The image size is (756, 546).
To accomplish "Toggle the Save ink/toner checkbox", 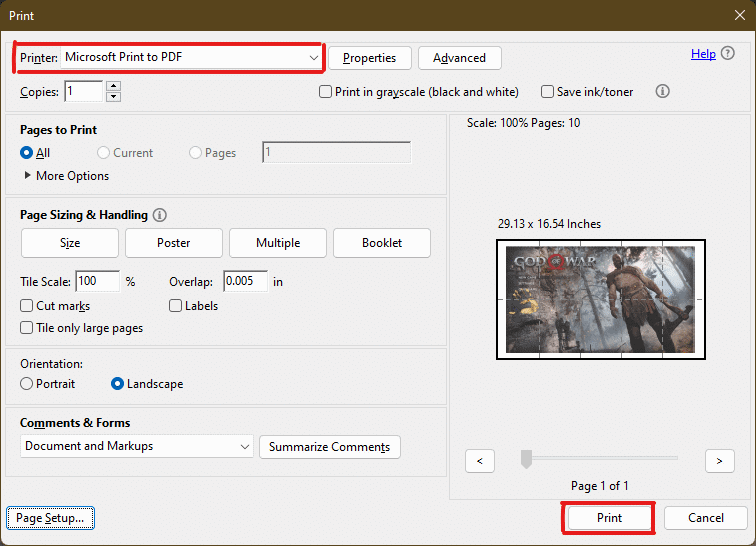I will [547, 92].
